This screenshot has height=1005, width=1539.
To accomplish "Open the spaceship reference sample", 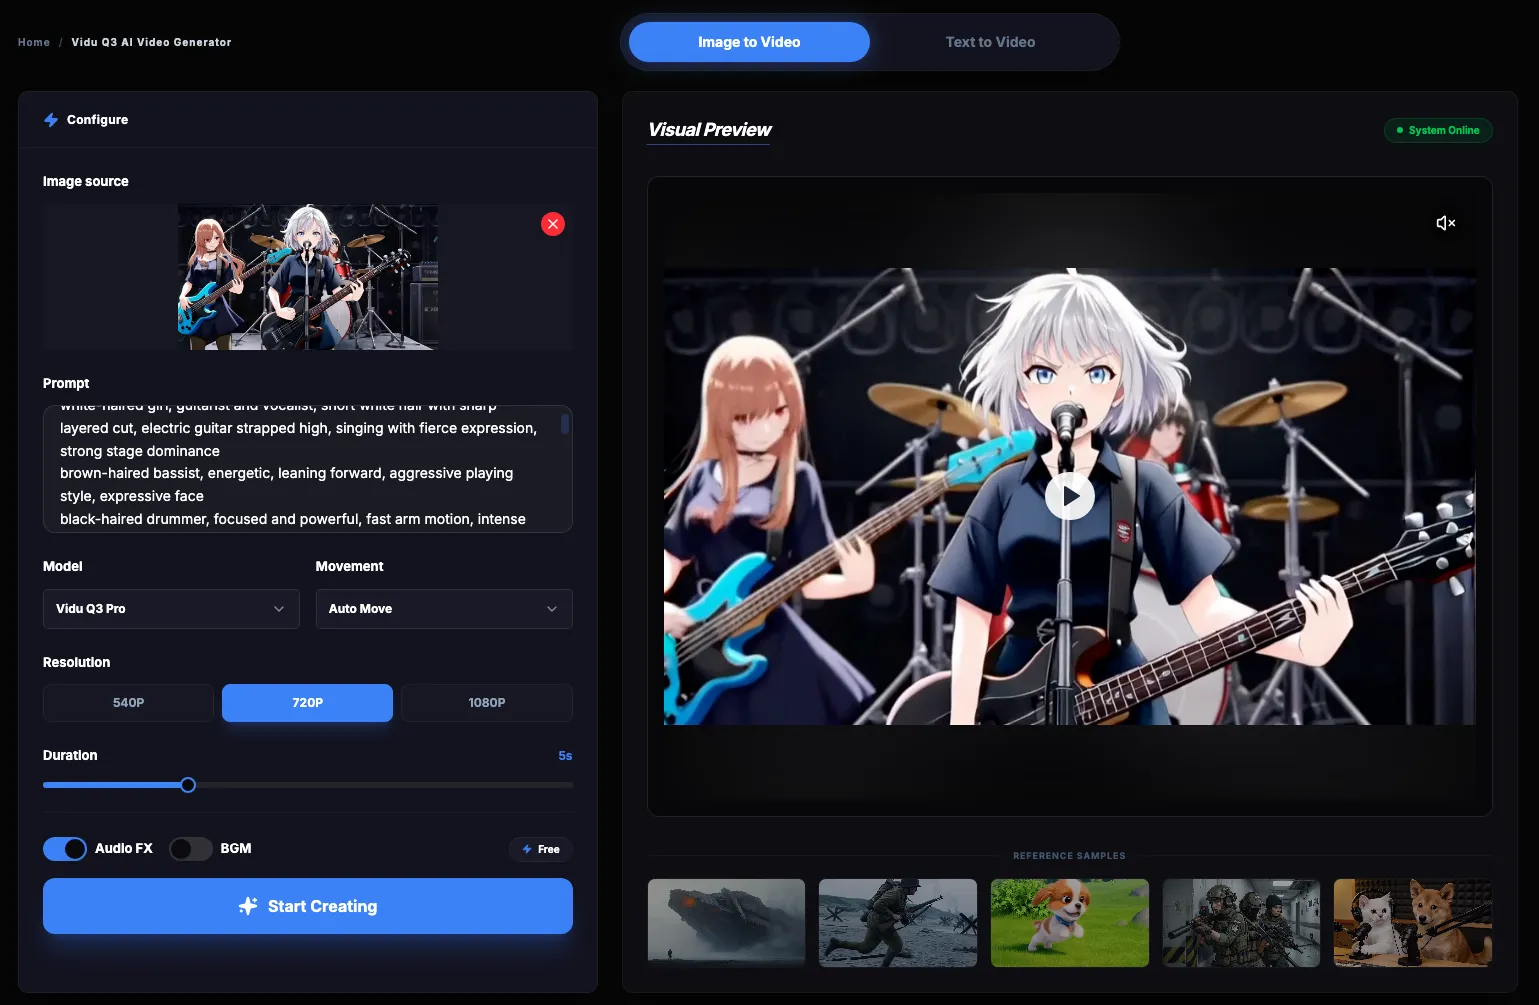I will (726, 922).
